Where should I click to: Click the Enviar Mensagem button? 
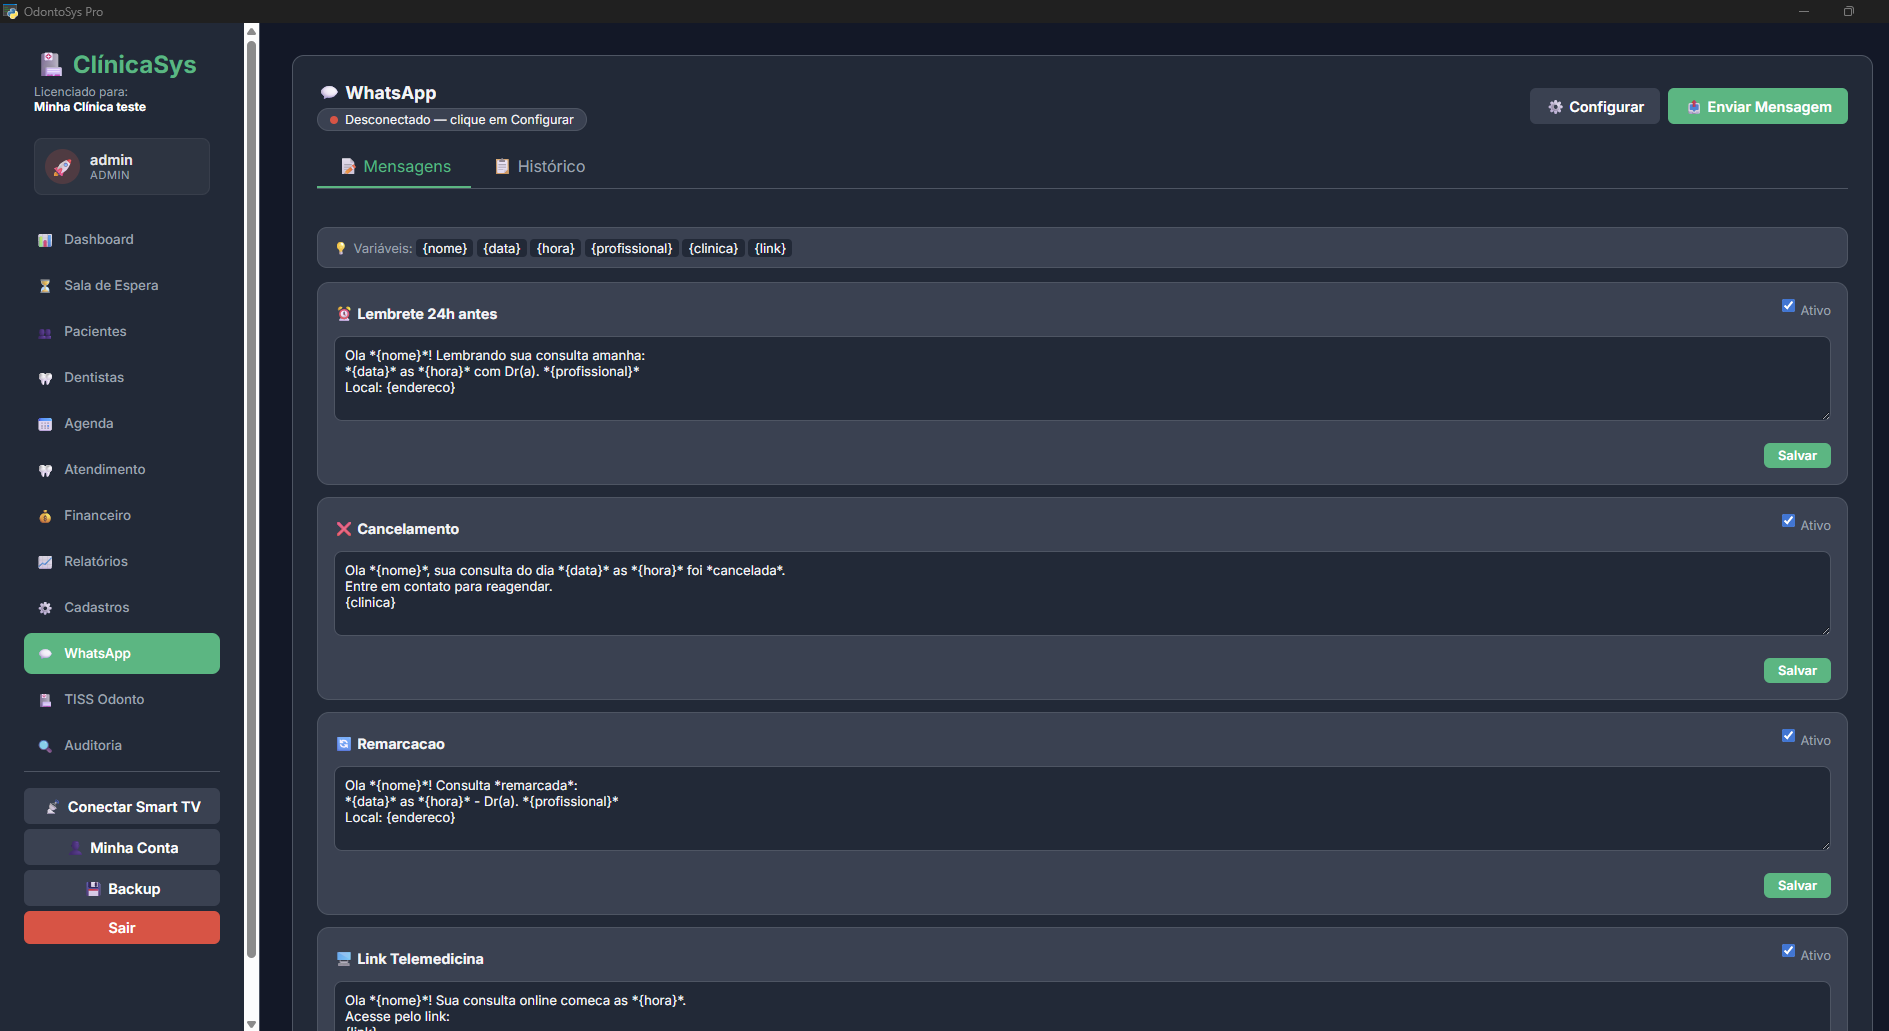click(1757, 107)
